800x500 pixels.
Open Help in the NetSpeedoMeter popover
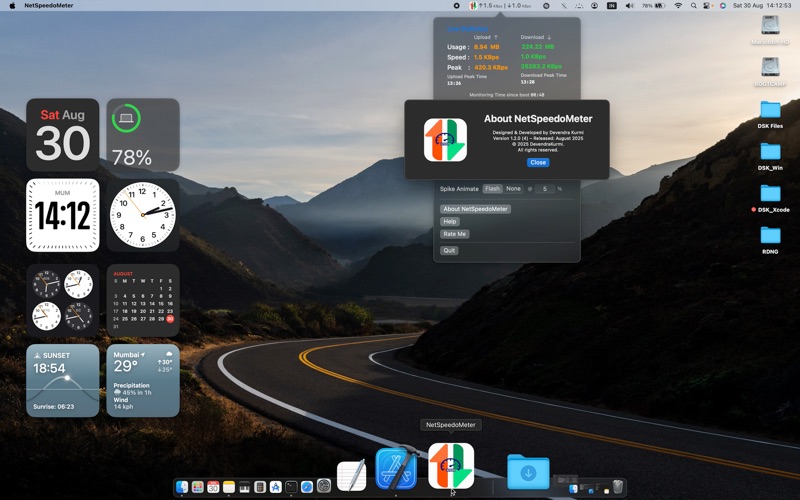point(449,221)
